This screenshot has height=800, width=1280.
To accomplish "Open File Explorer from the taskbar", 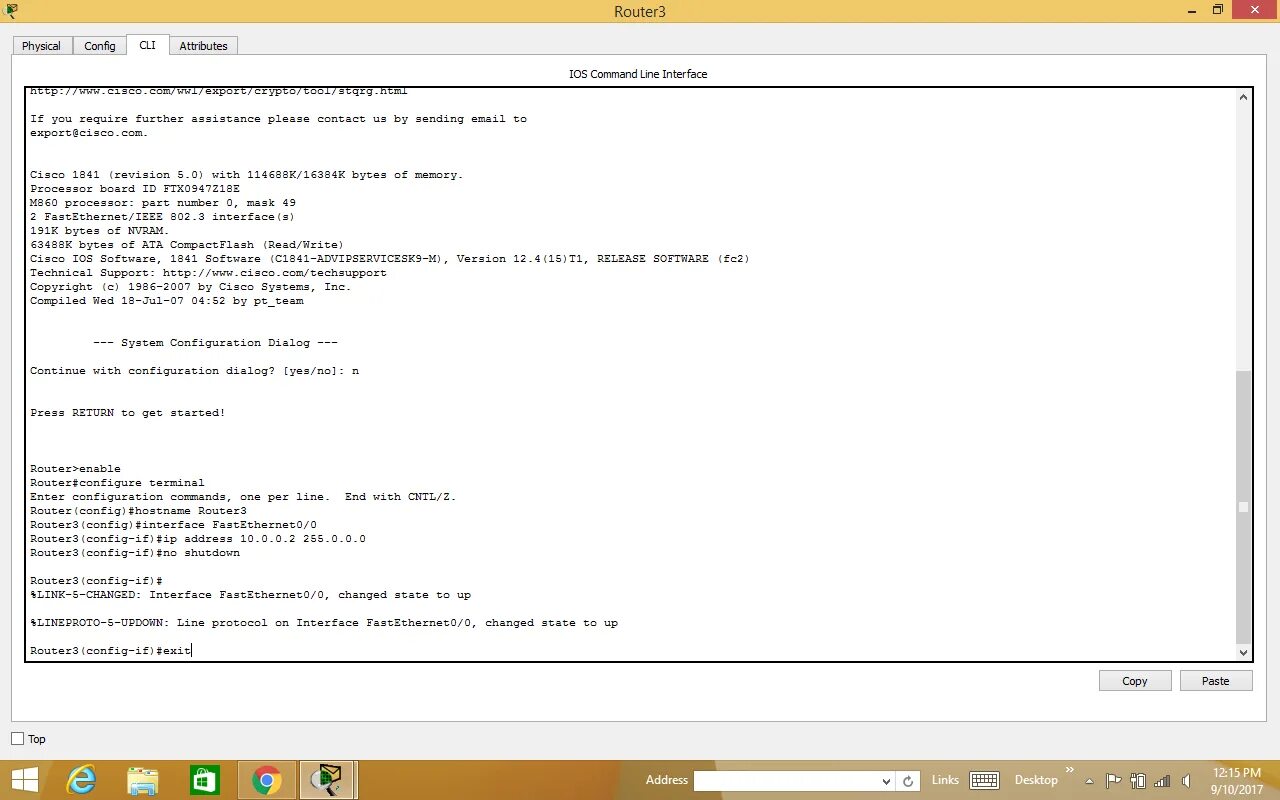I will pos(143,780).
